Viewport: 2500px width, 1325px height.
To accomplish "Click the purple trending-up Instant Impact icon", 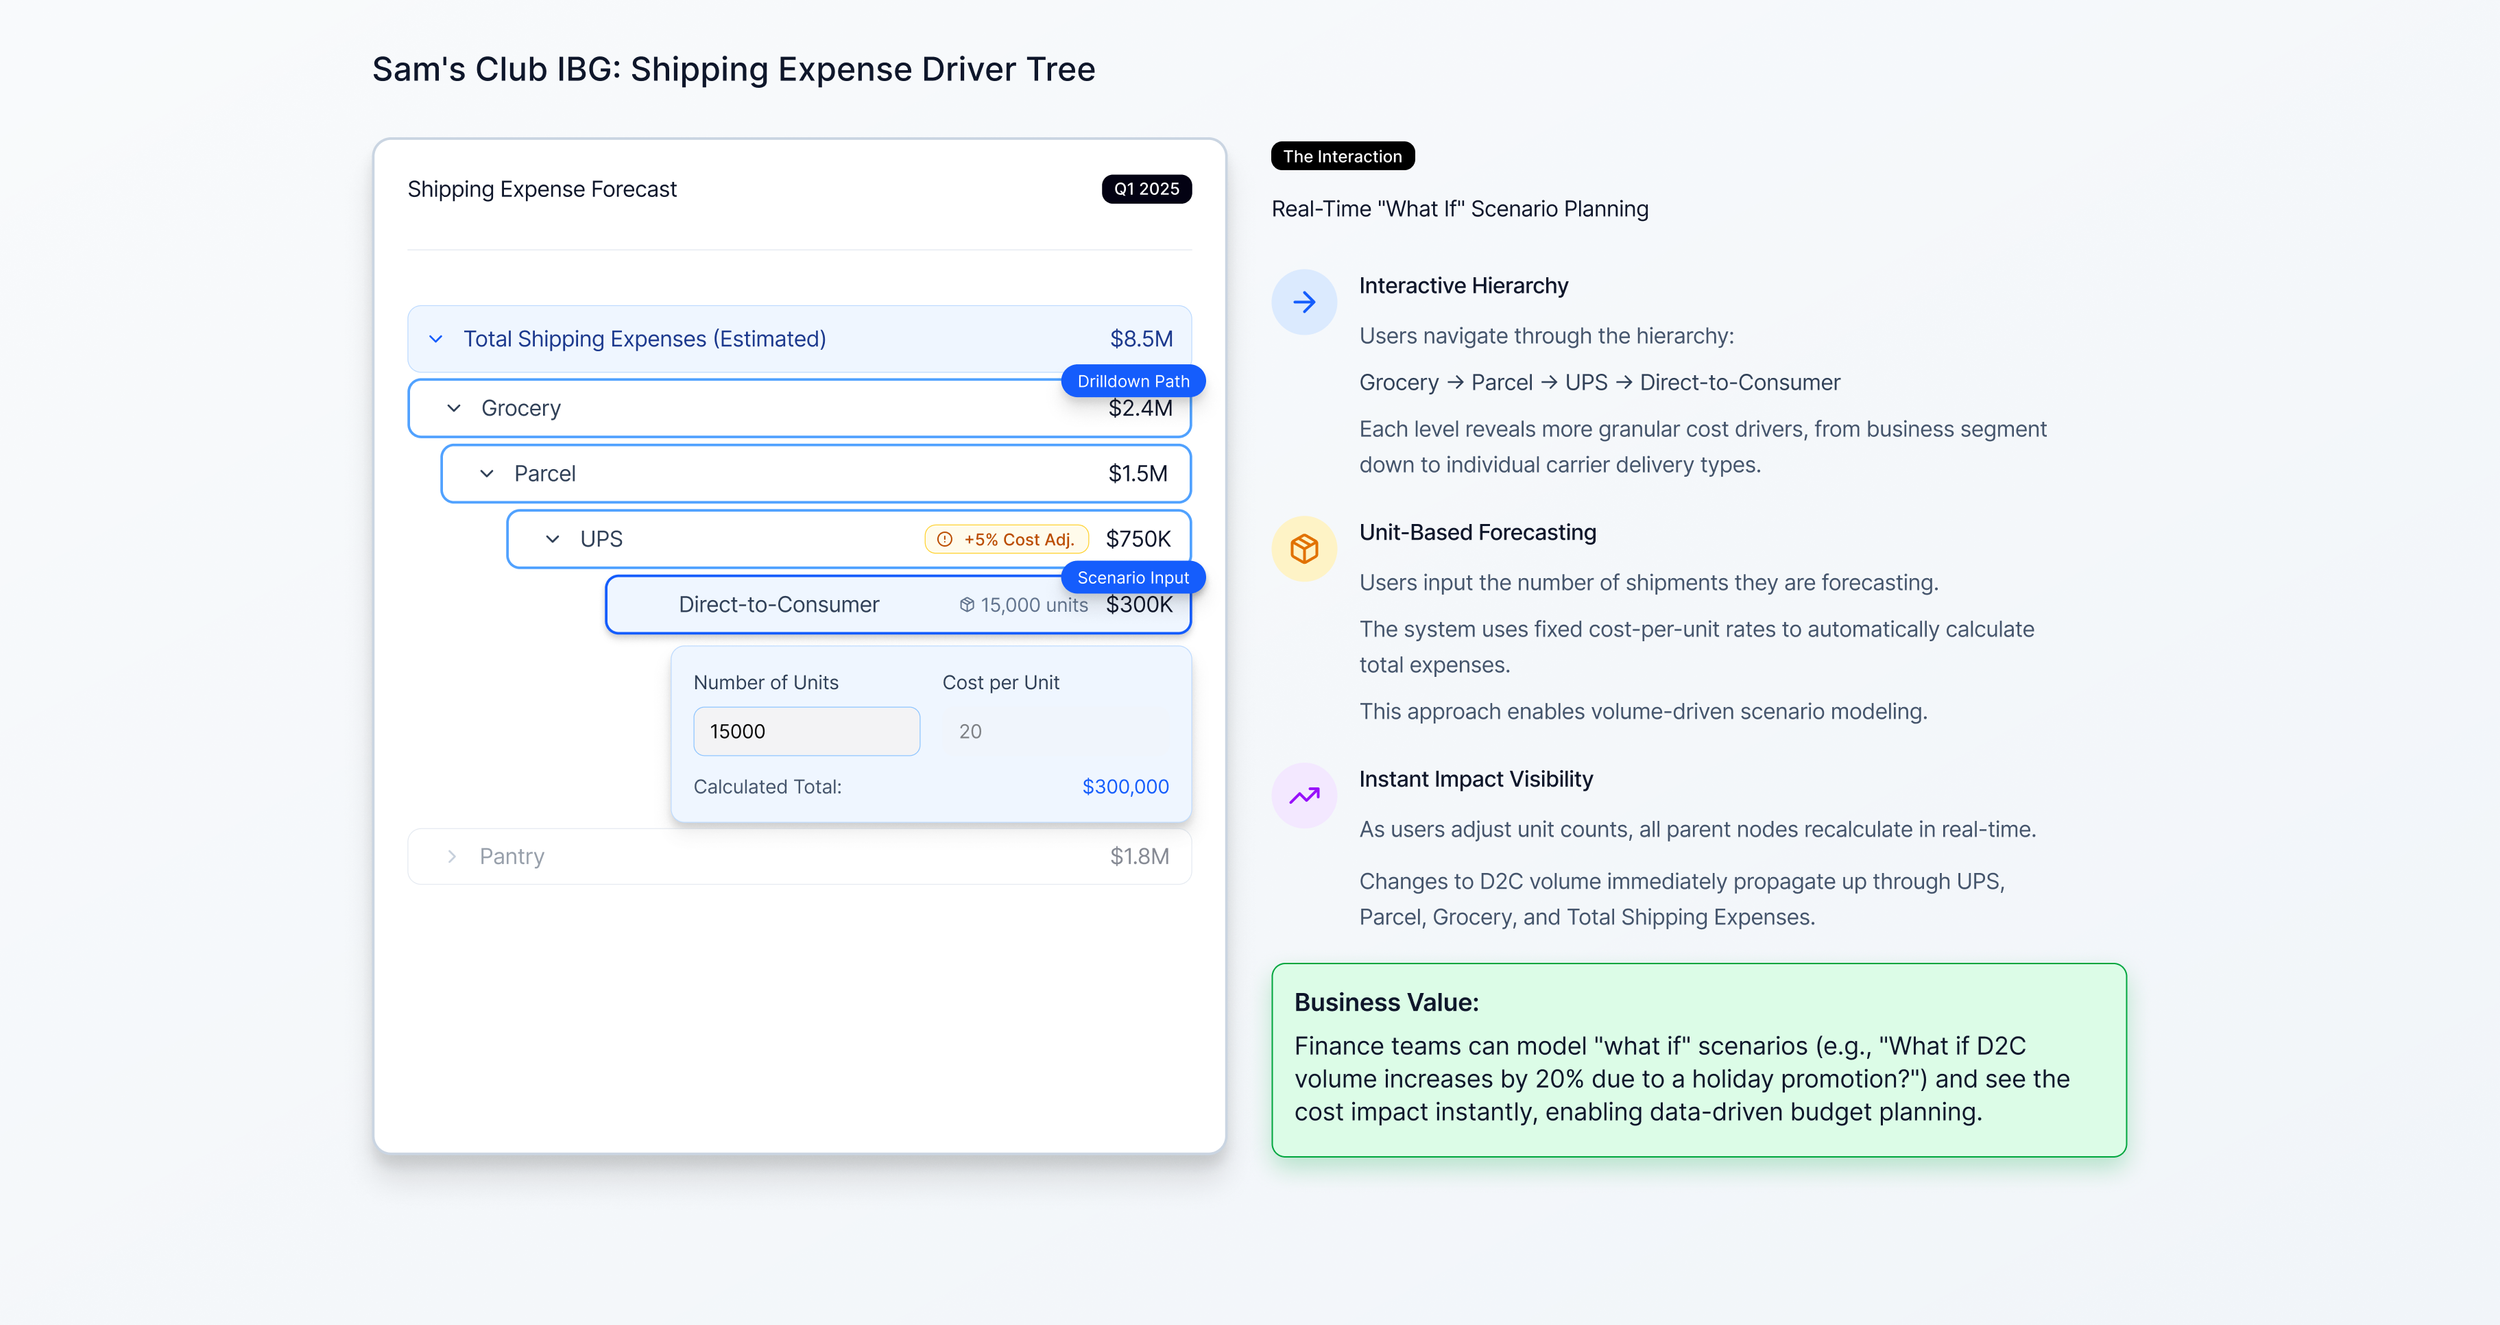I will click(1303, 795).
